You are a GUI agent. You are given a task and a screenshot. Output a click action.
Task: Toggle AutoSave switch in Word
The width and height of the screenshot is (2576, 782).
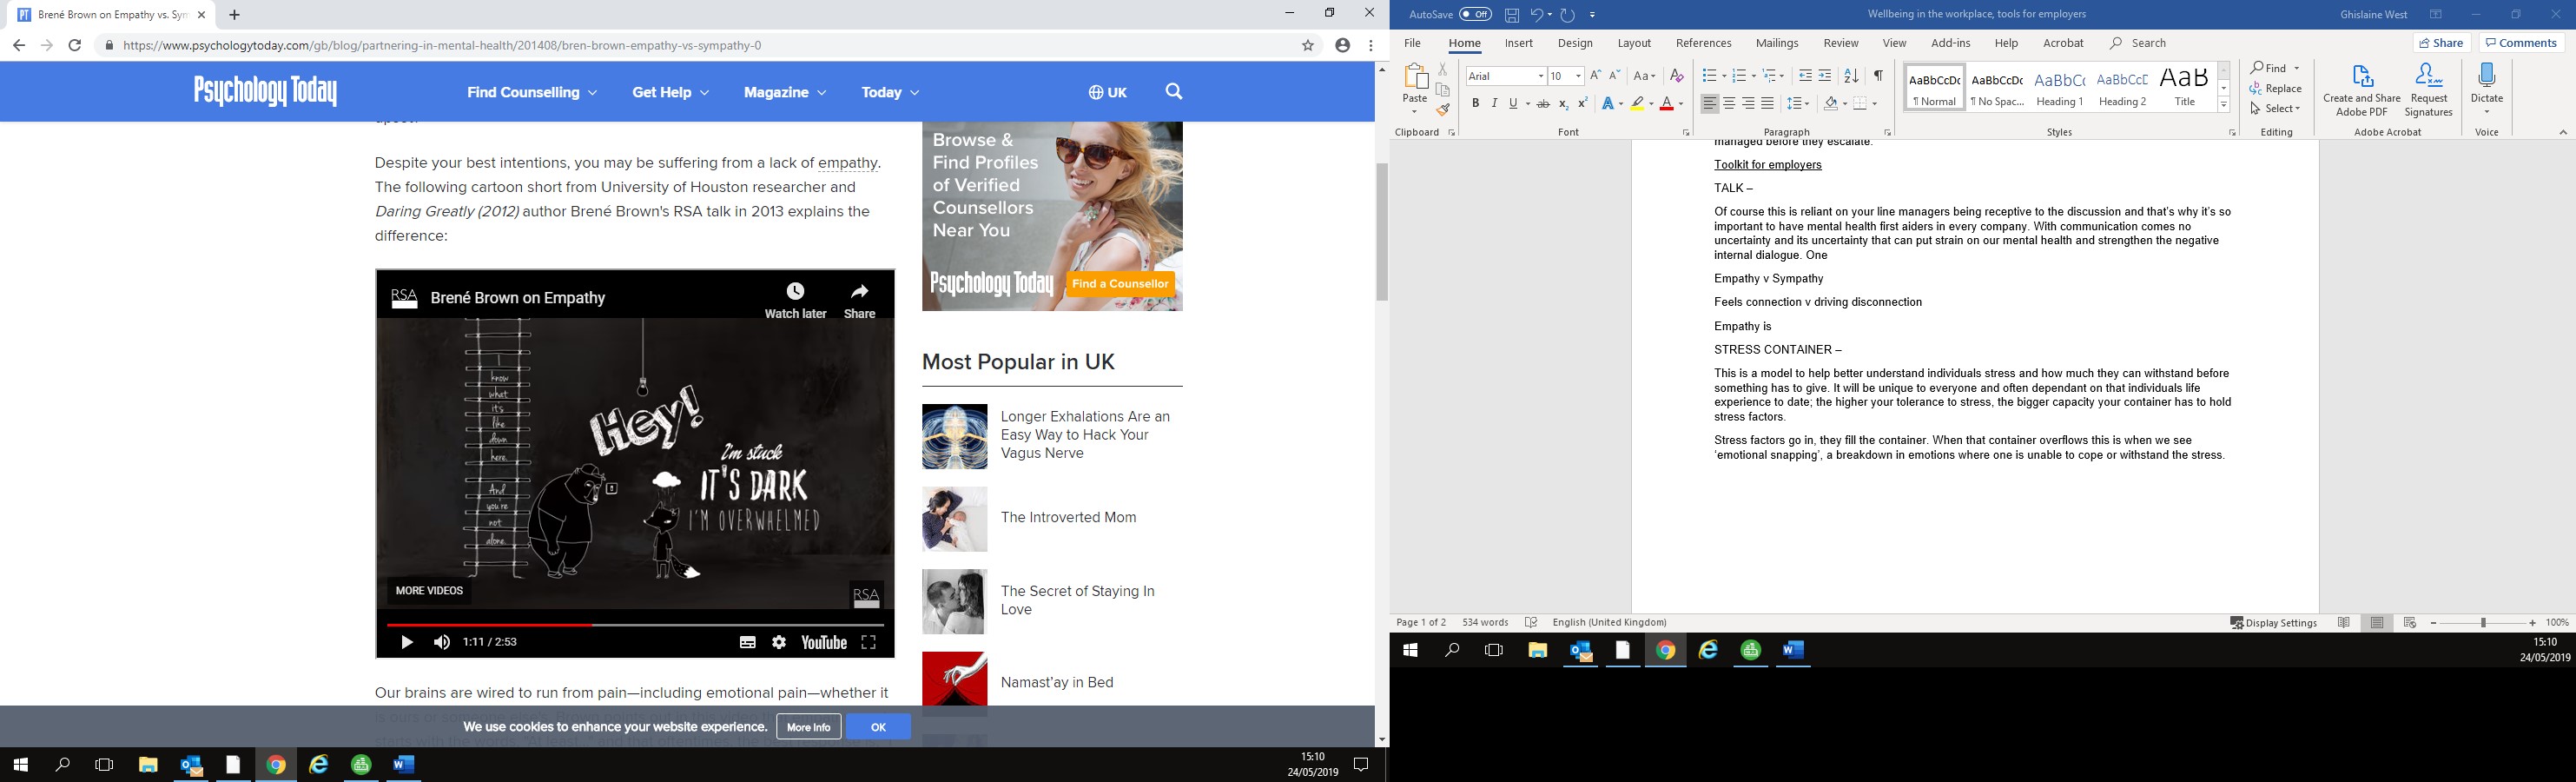1475,15
